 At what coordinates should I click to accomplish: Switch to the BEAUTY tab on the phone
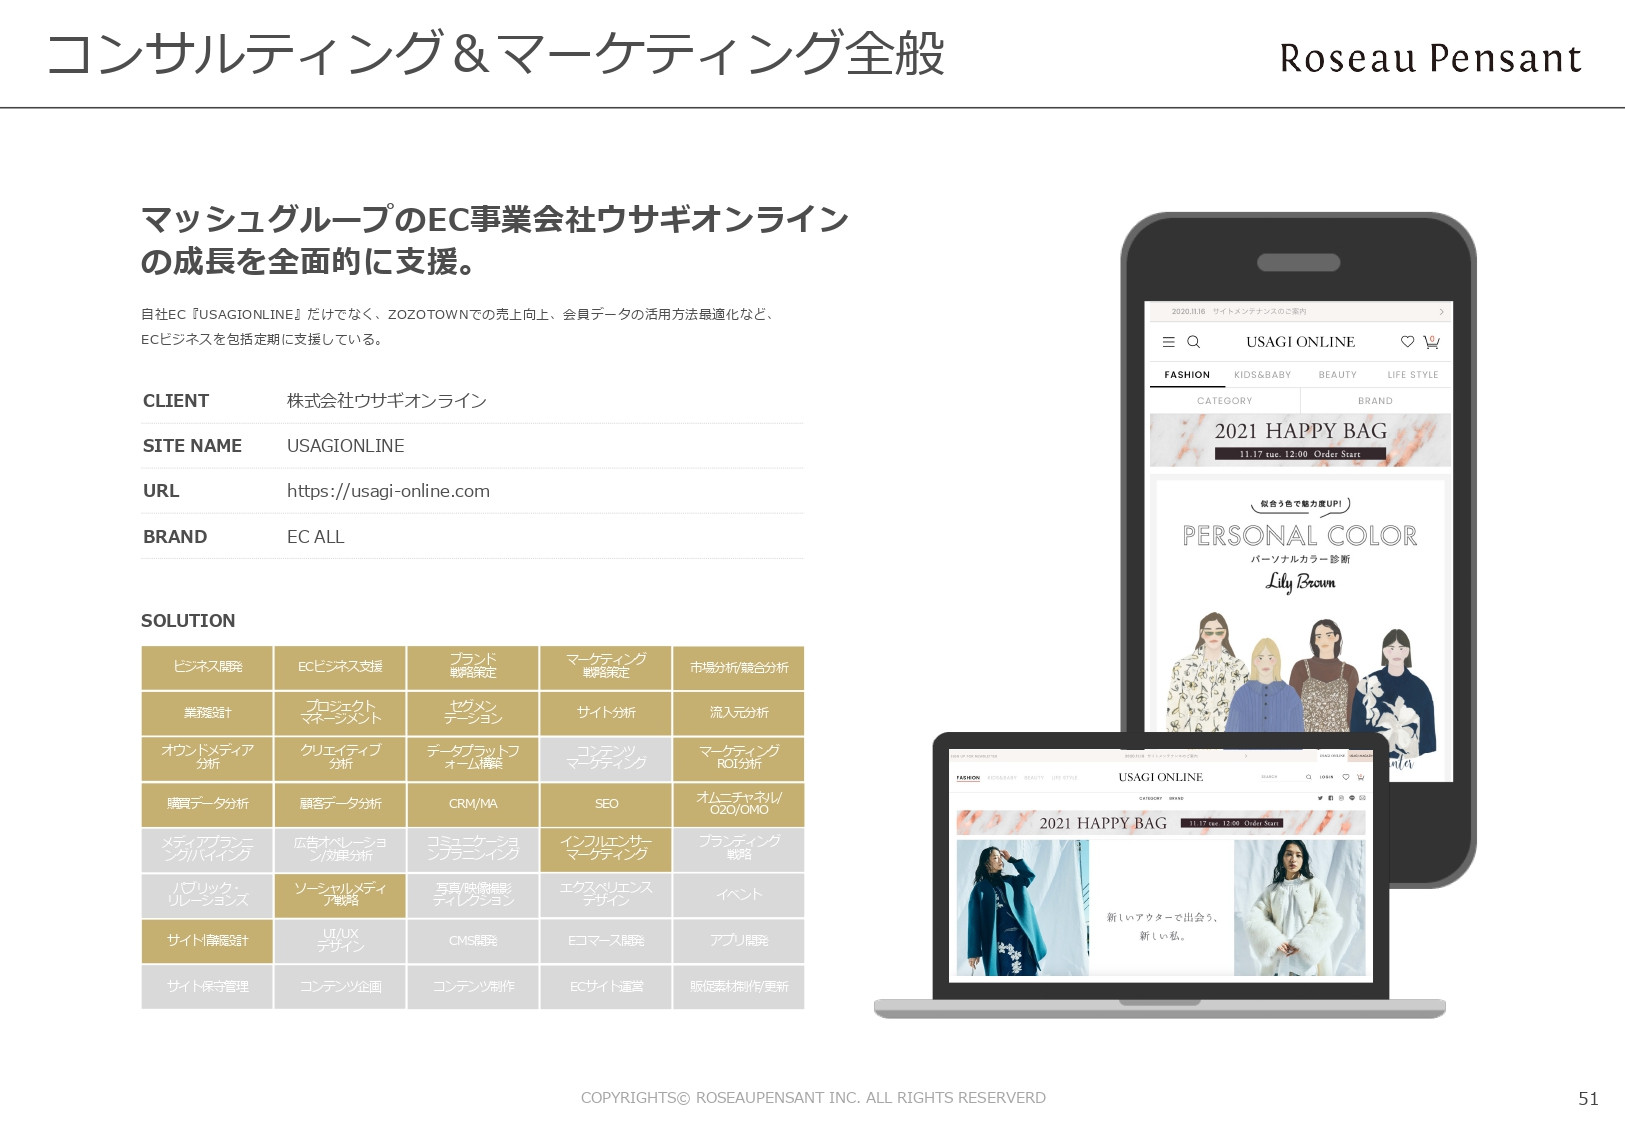[x=1337, y=375]
